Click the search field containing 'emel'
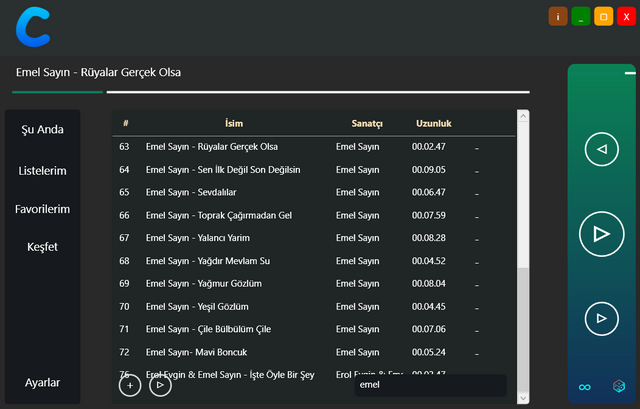 [430, 385]
